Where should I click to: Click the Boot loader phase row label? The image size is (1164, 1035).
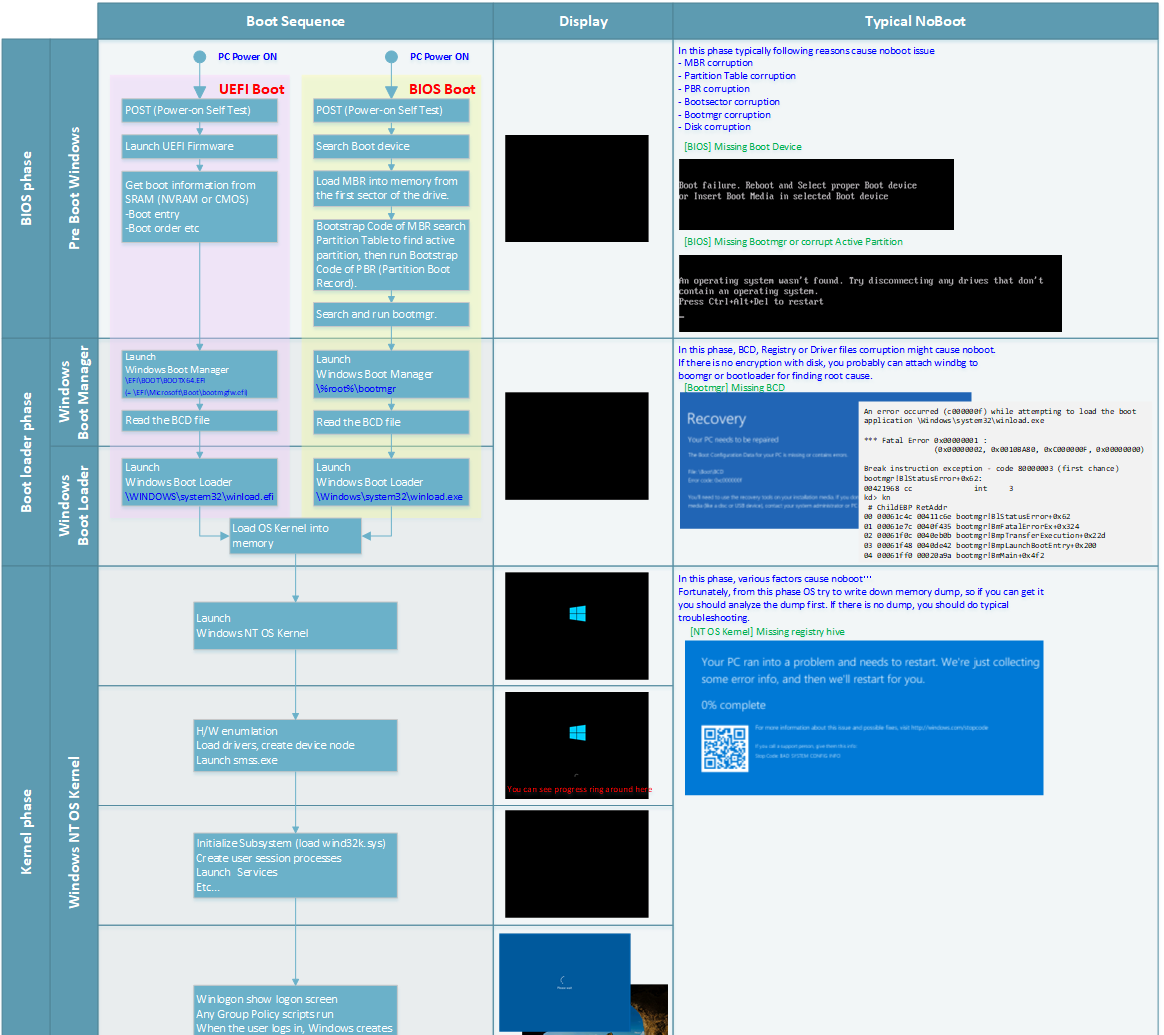(x=26, y=452)
